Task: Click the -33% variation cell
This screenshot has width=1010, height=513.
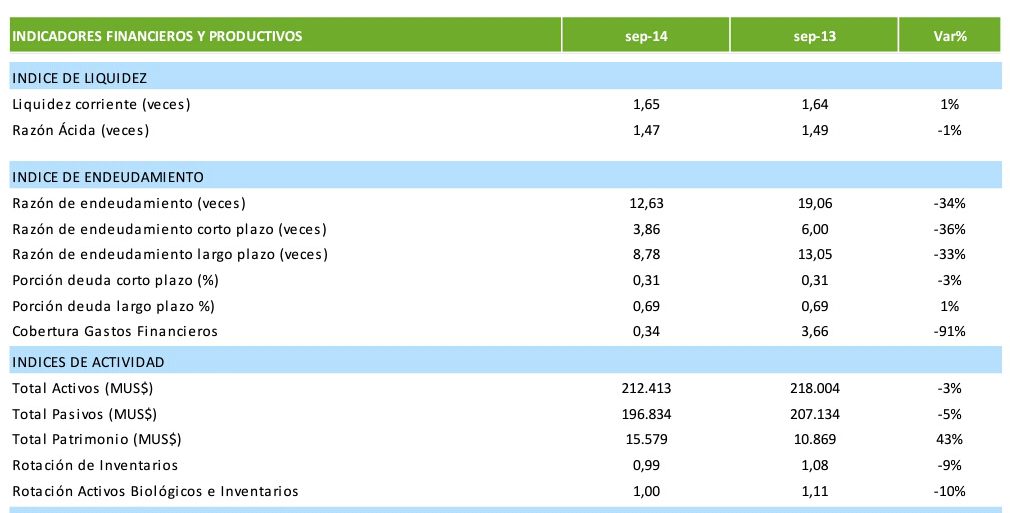Action: point(949,254)
